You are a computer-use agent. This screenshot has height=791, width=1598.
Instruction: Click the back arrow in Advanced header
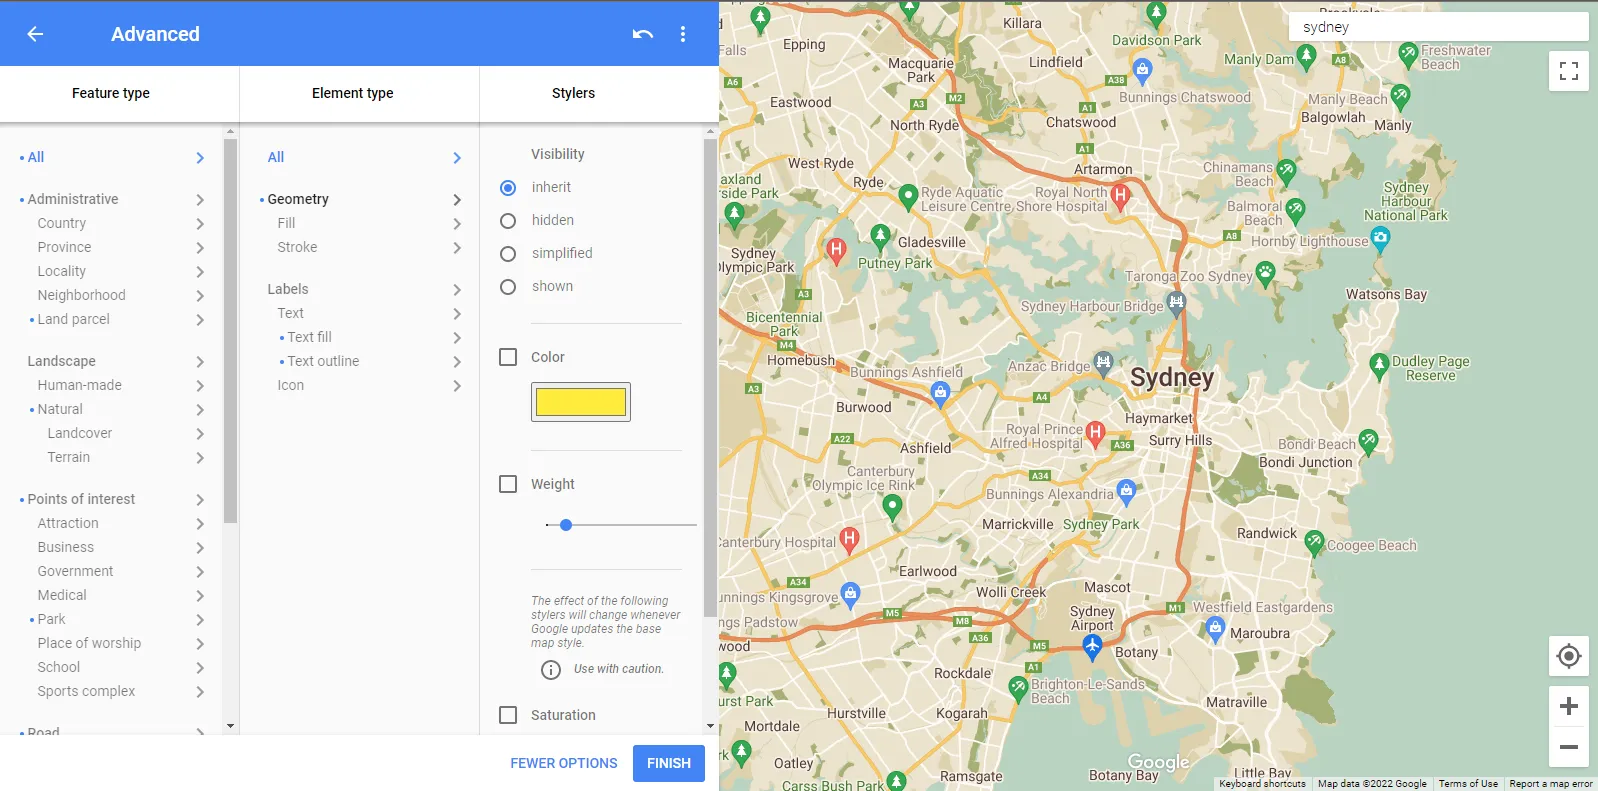[x=35, y=34]
